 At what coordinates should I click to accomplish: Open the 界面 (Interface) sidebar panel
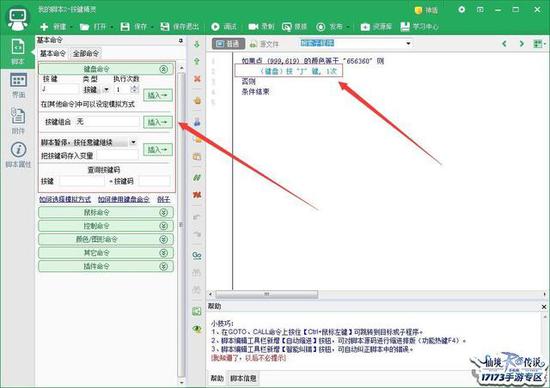click(18, 85)
